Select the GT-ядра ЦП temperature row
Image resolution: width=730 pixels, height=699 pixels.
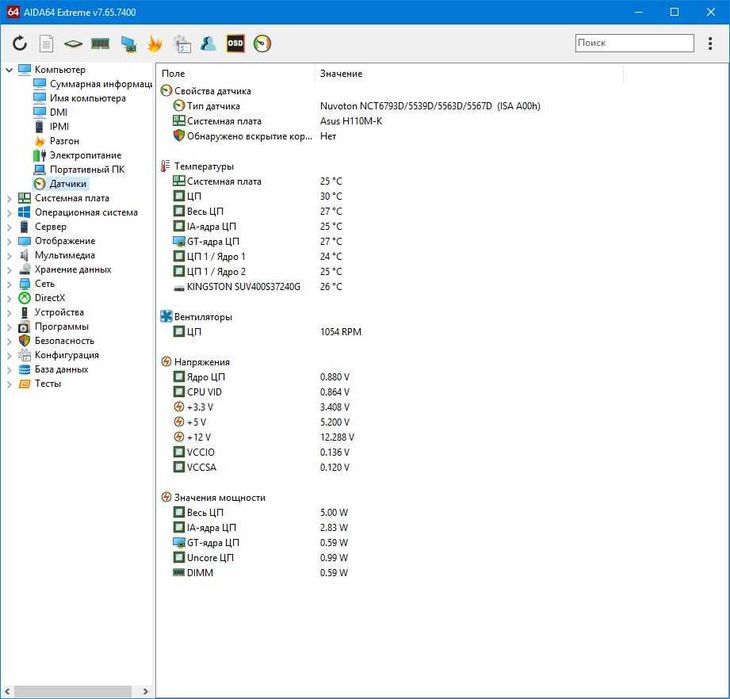coord(257,242)
